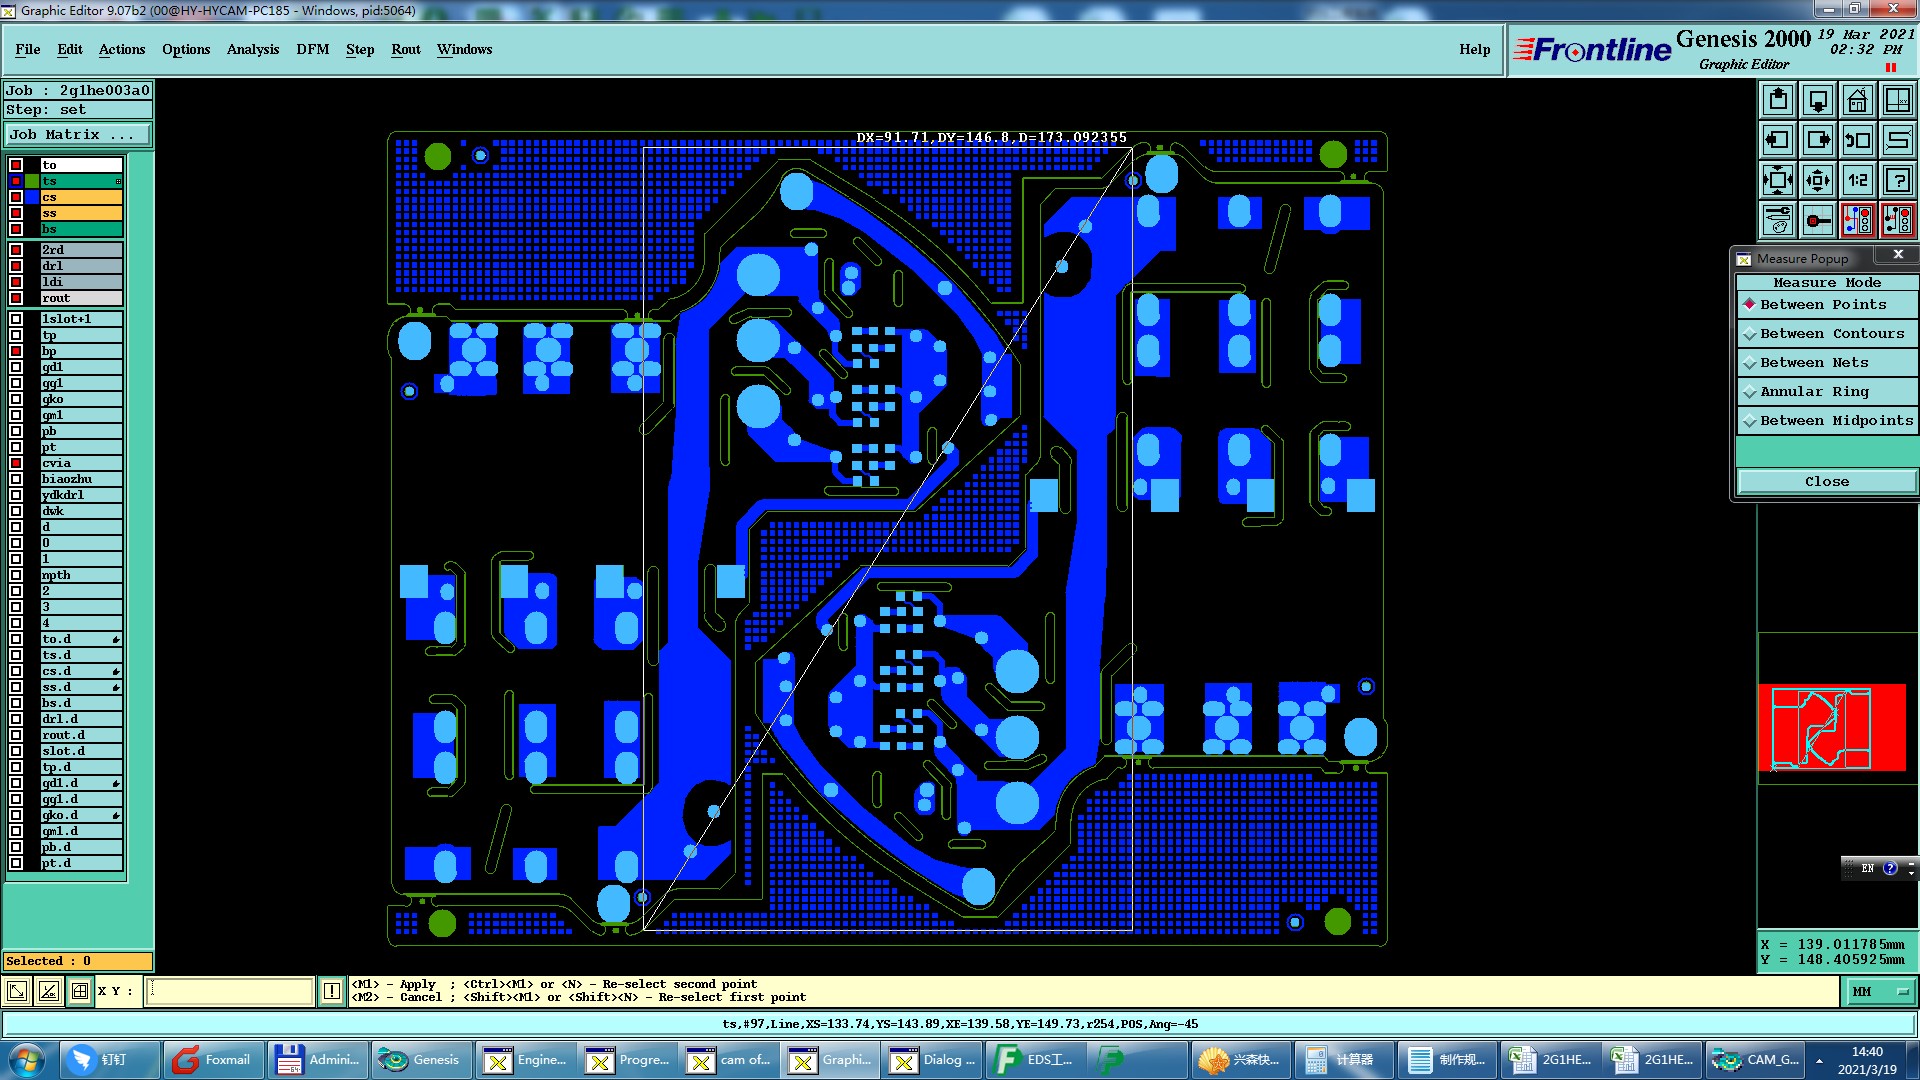
Task: Click the exclamation mark icon beside XY field
Action: tap(332, 991)
